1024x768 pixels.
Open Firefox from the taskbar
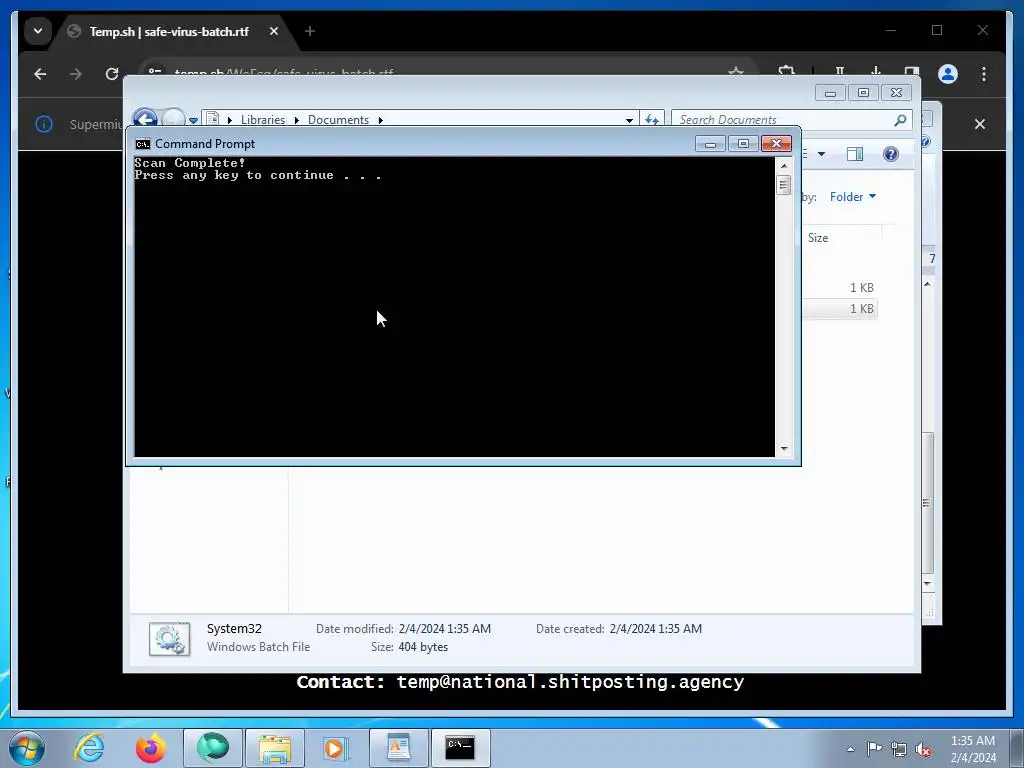(x=150, y=747)
